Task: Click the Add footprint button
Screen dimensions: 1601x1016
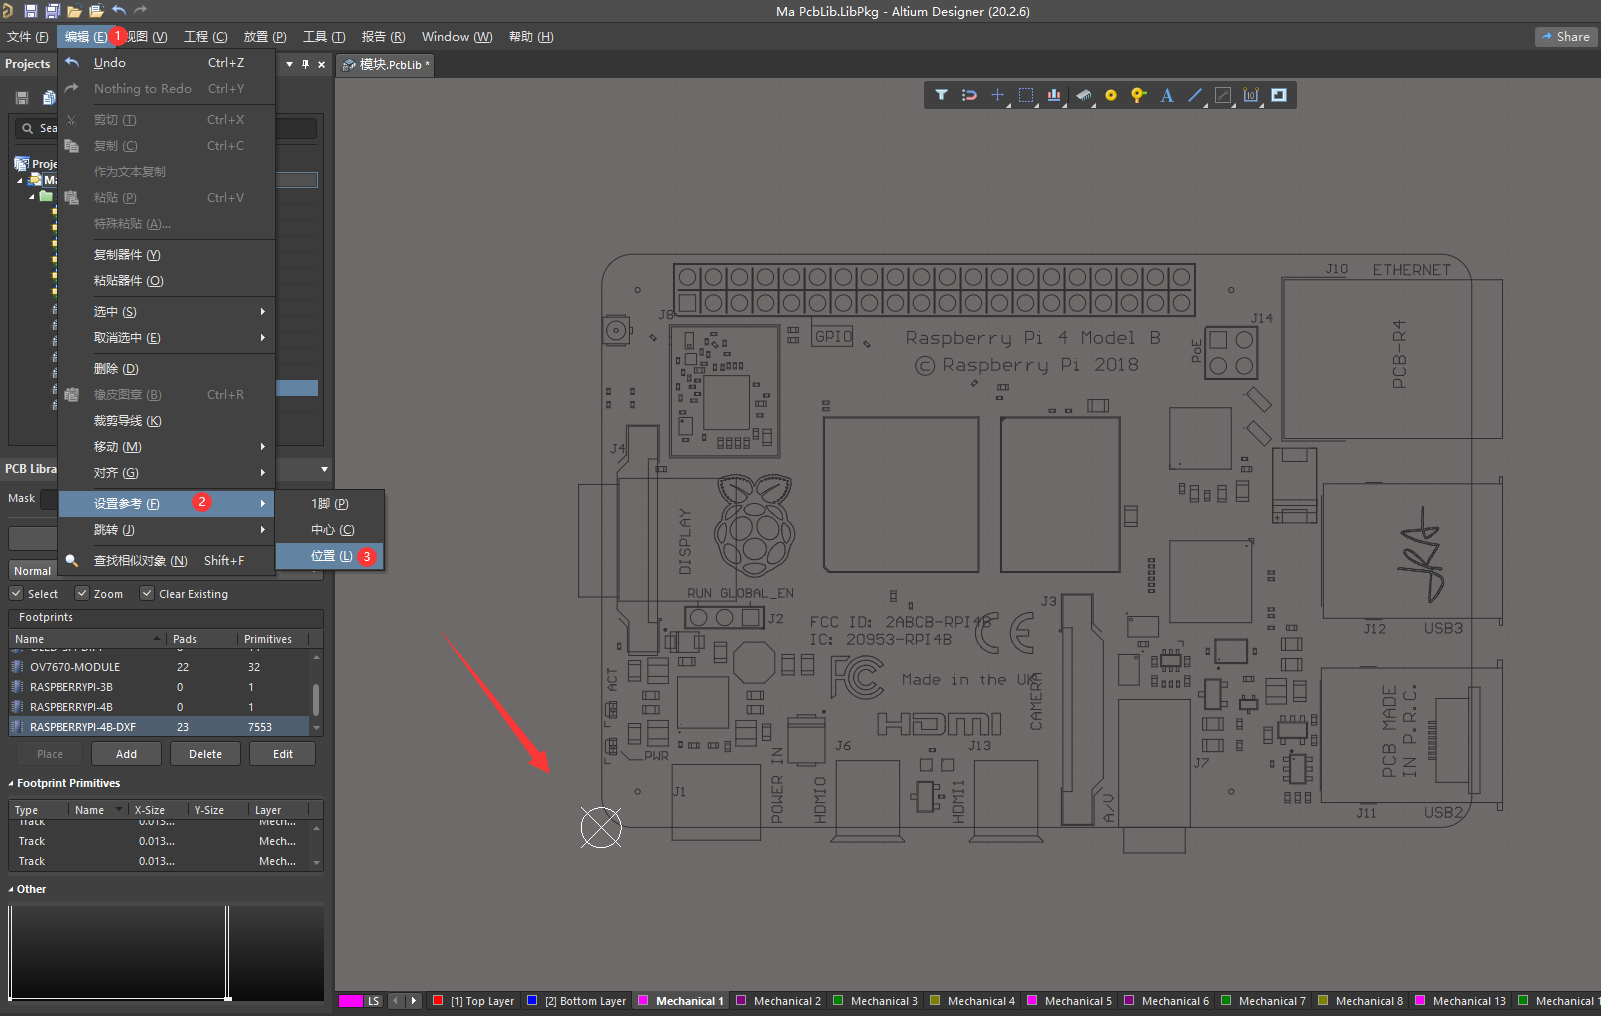Action: coord(126,753)
